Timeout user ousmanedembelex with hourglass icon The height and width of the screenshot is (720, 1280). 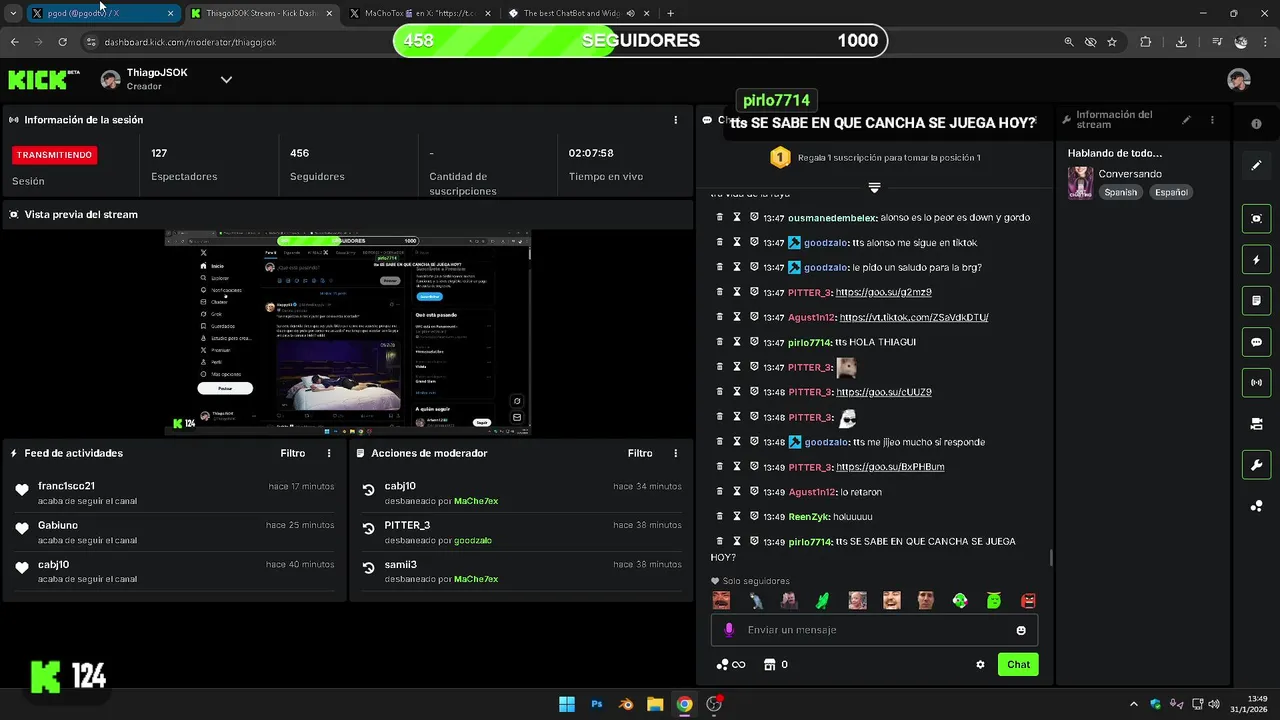pyautogui.click(x=737, y=217)
